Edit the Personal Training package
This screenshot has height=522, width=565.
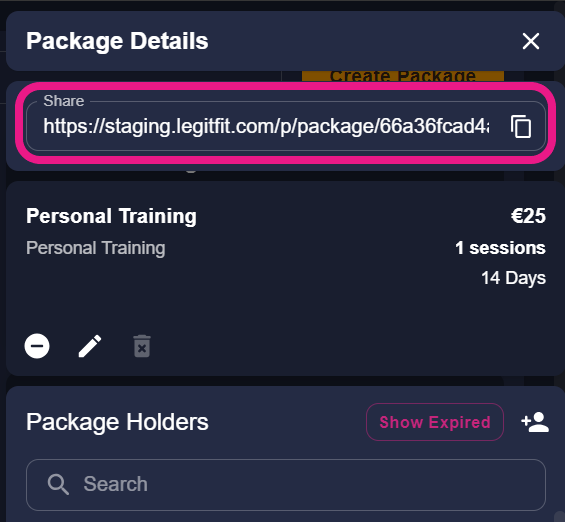click(90, 346)
